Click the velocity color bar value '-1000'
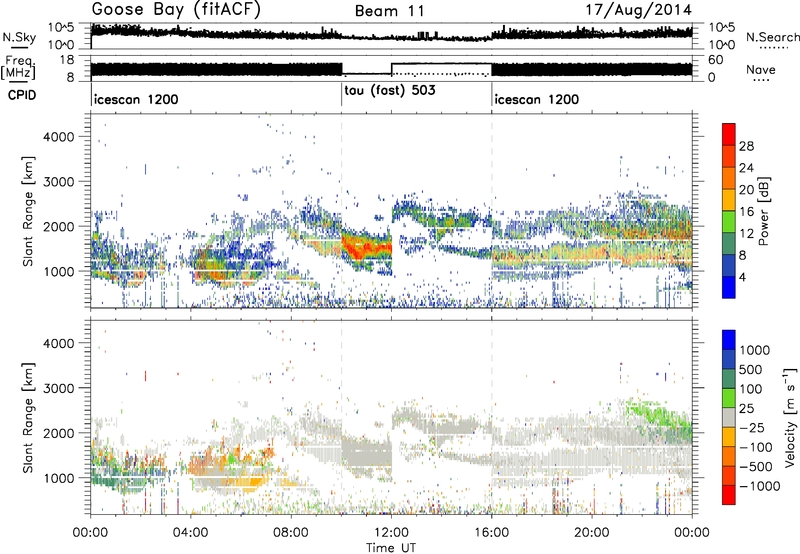 760,486
